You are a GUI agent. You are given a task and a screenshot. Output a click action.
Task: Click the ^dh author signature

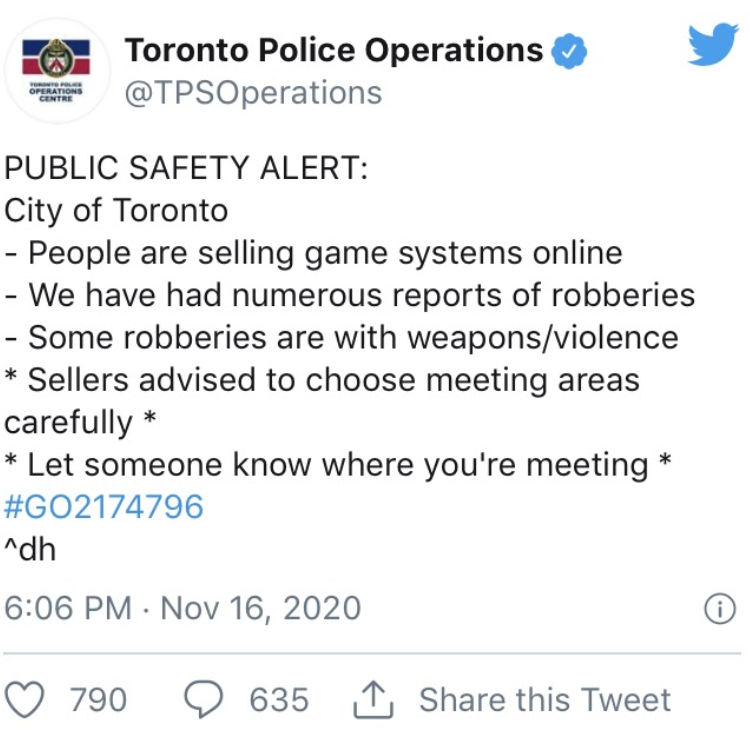[30, 549]
